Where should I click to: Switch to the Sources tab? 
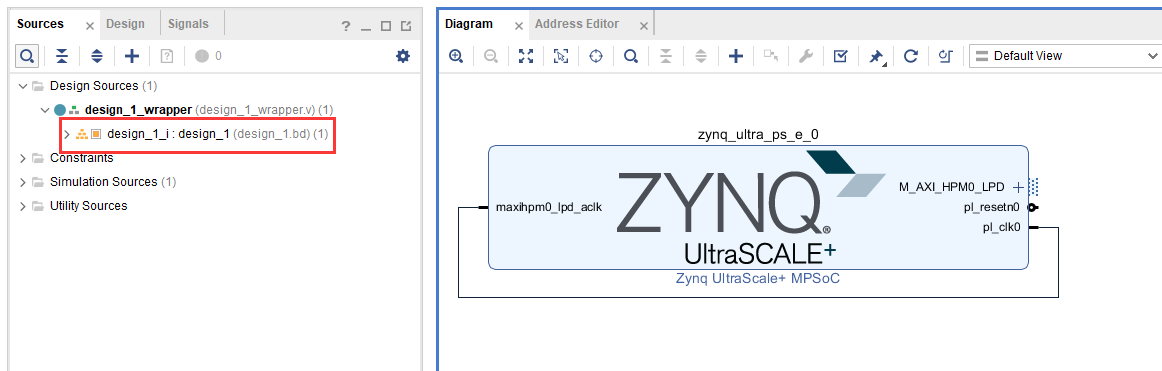(40, 24)
